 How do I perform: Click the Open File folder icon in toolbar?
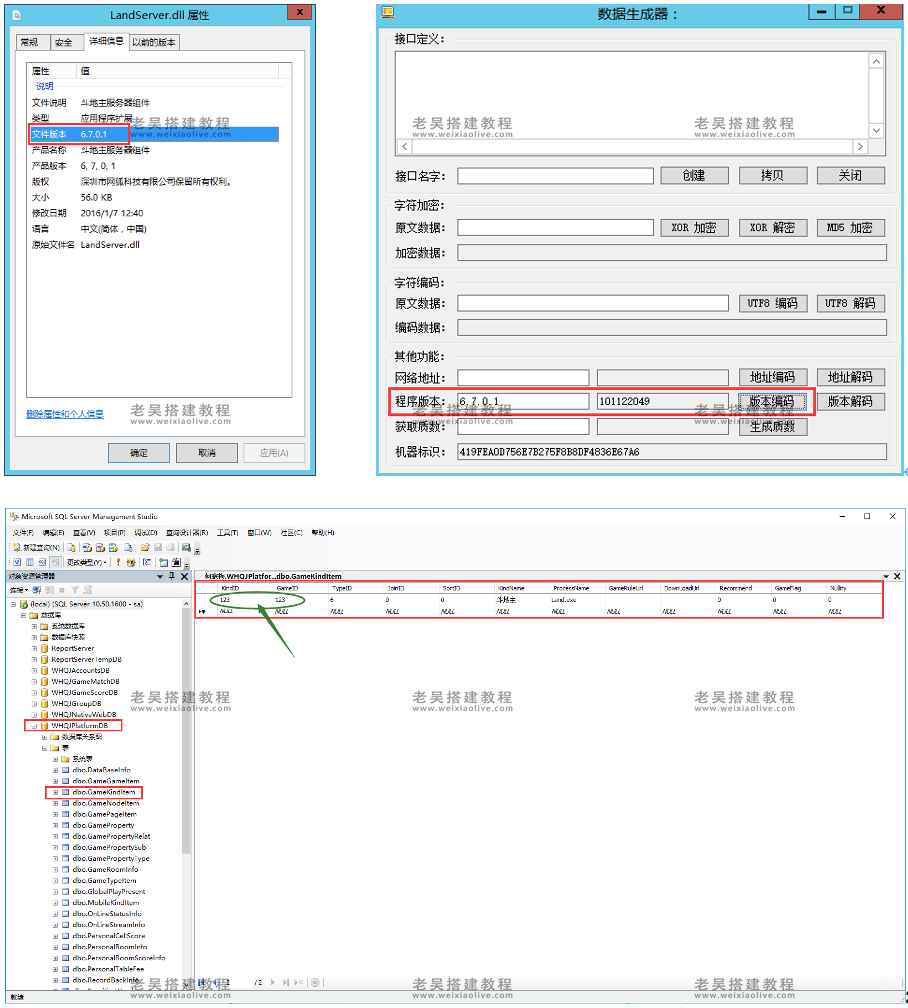145,547
